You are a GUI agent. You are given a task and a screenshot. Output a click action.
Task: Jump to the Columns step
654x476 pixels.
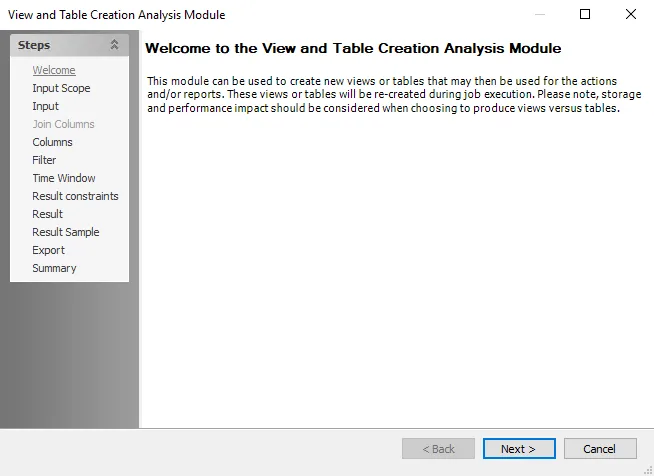pos(52,142)
